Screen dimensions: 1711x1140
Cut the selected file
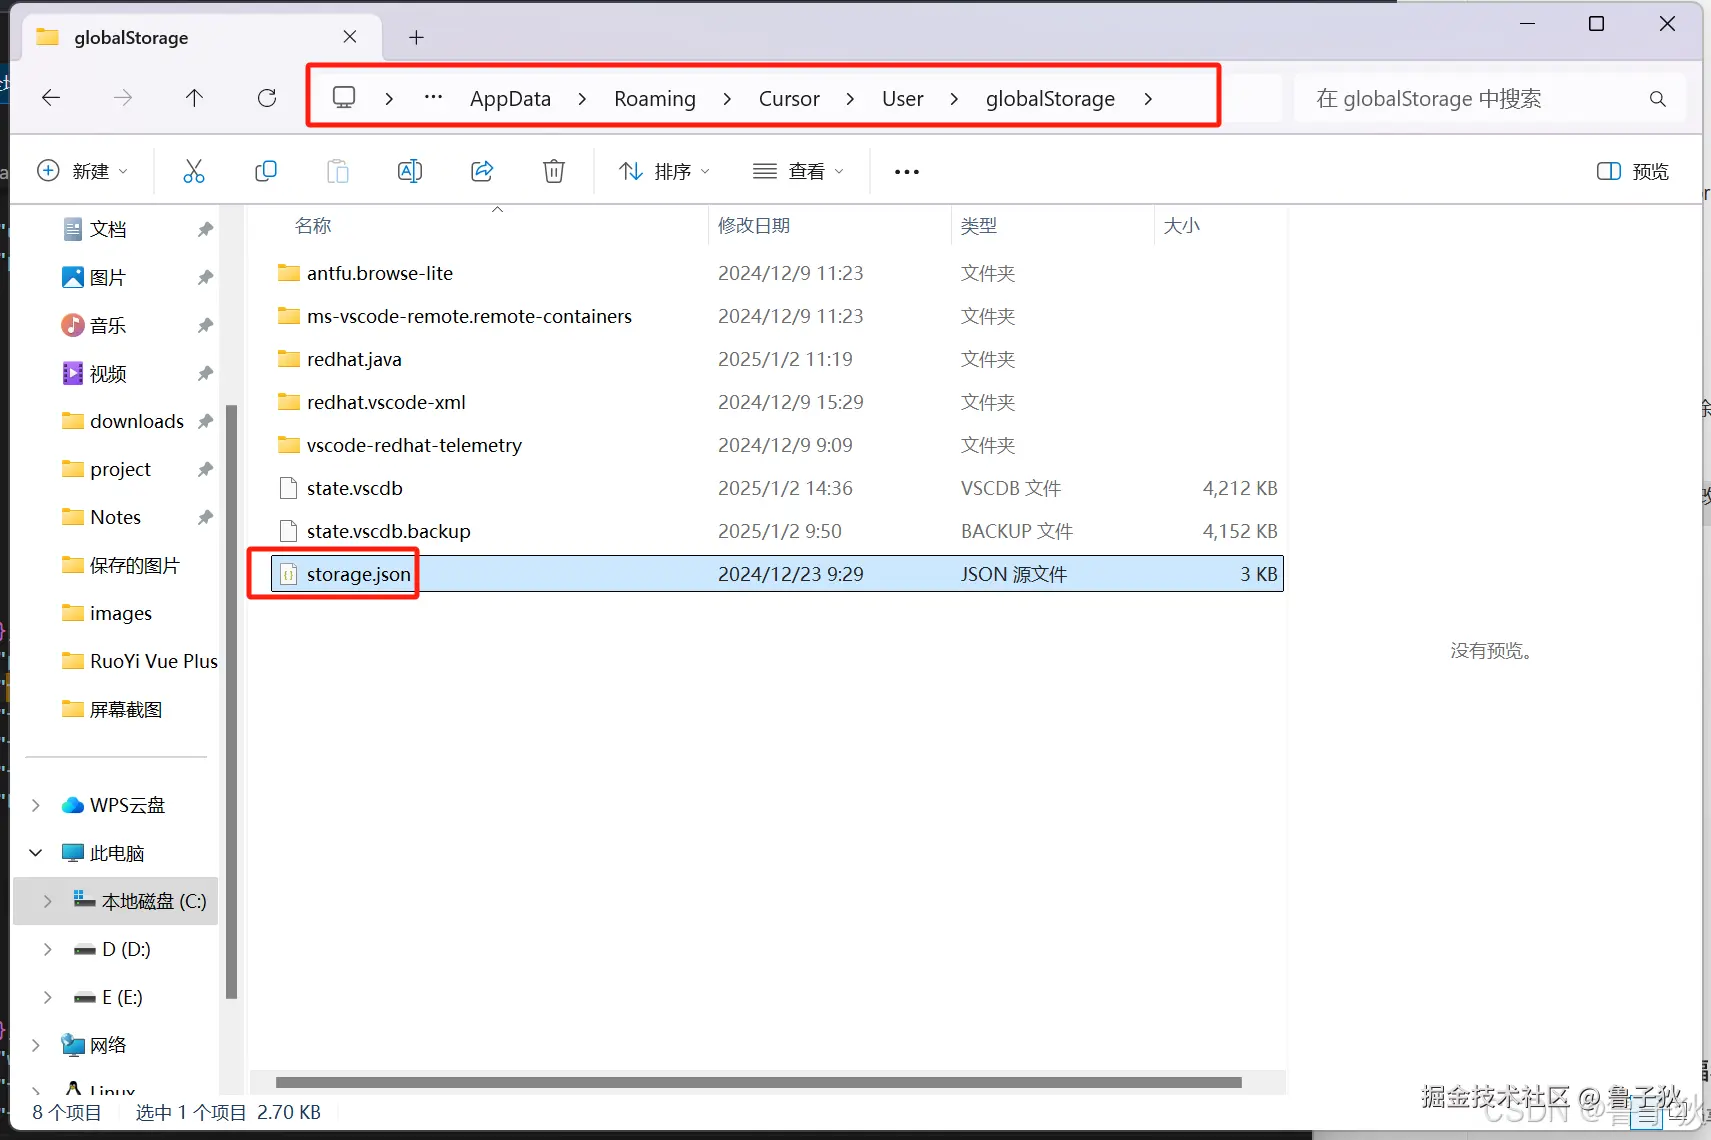click(x=193, y=171)
